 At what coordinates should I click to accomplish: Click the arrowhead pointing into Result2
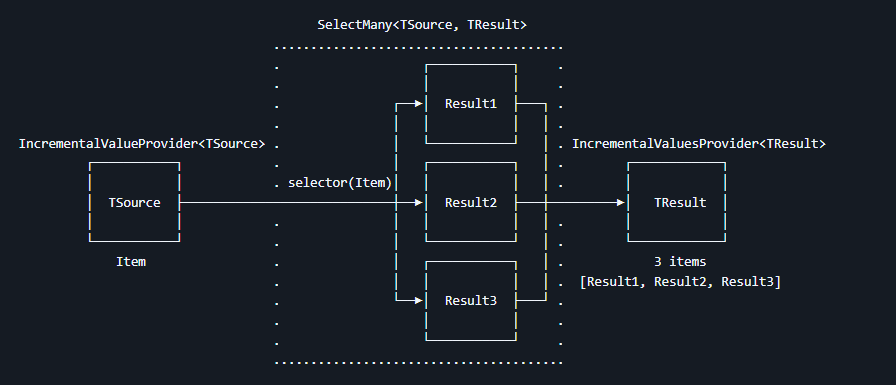418,202
